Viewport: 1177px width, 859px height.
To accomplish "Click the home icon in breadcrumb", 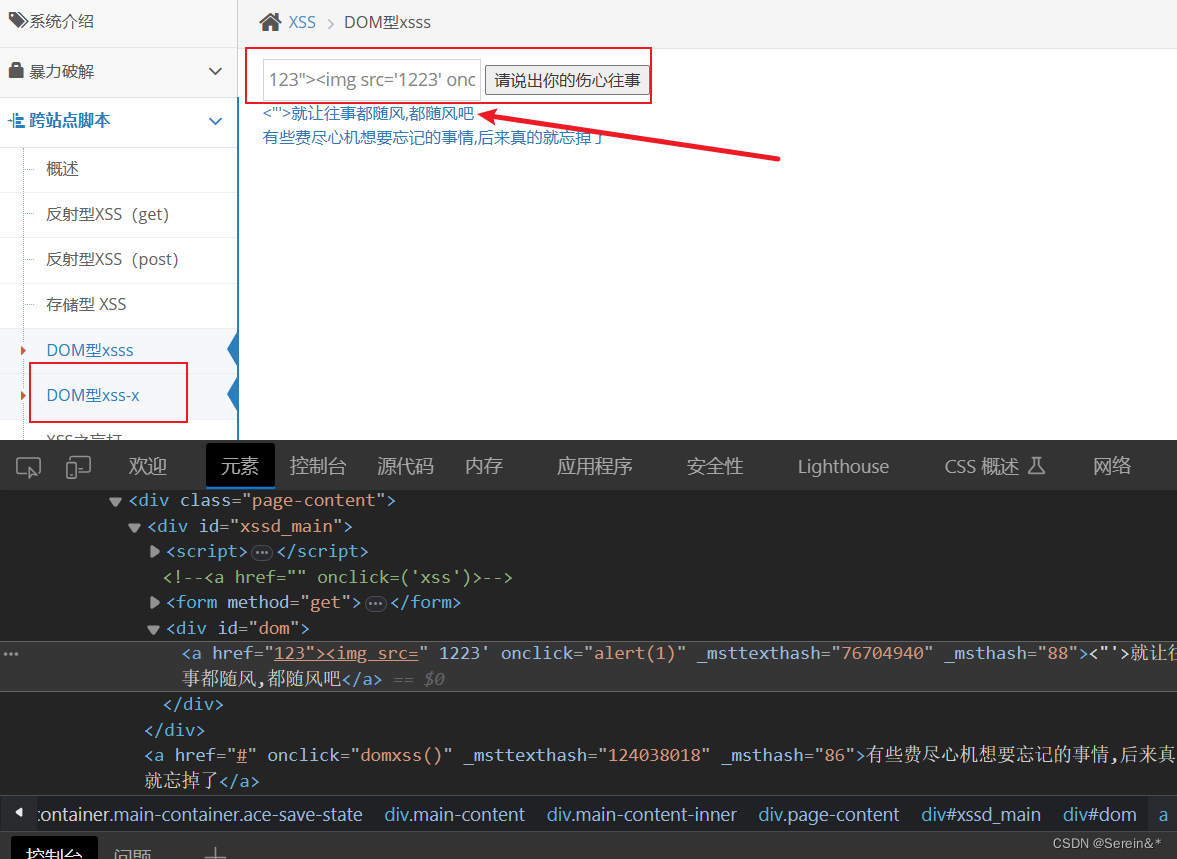I will [270, 23].
